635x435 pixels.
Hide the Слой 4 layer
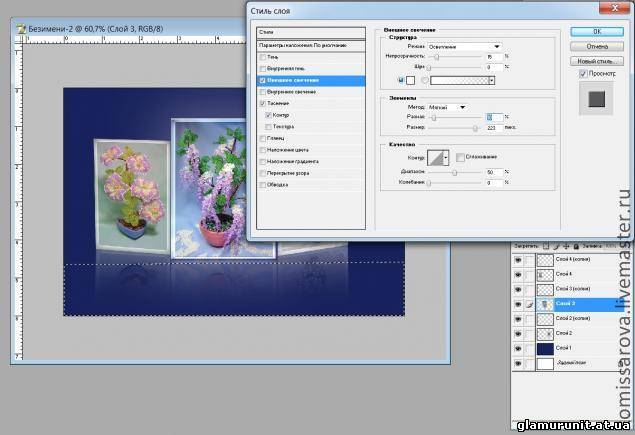(518, 275)
